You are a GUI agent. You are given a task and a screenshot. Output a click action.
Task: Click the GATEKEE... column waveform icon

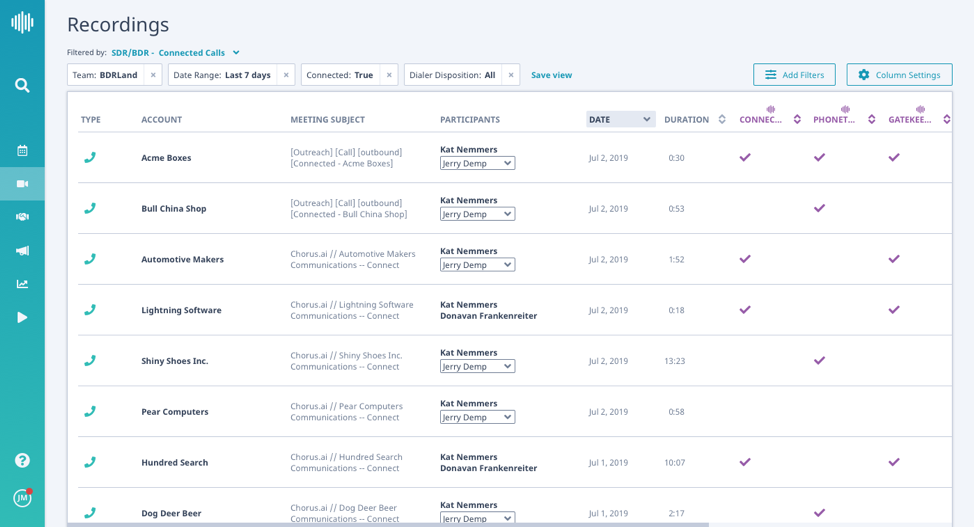tap(921, 109)
